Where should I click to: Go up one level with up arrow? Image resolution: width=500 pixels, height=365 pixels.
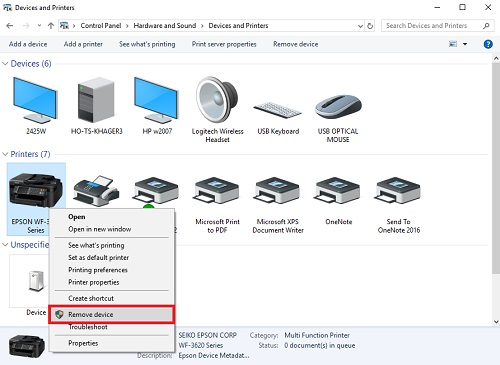51,26
